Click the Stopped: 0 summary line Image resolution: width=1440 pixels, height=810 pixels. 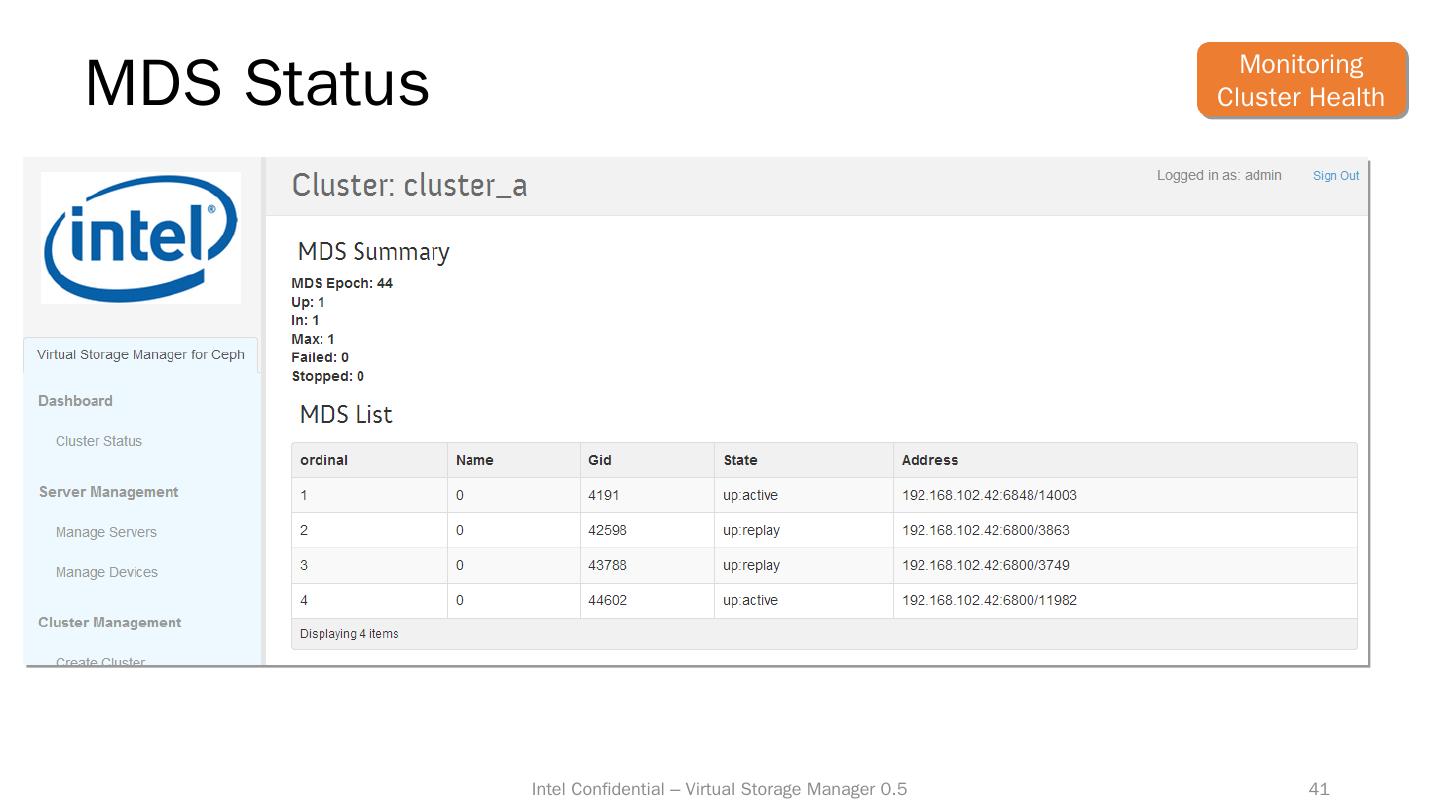coord(328,376)
